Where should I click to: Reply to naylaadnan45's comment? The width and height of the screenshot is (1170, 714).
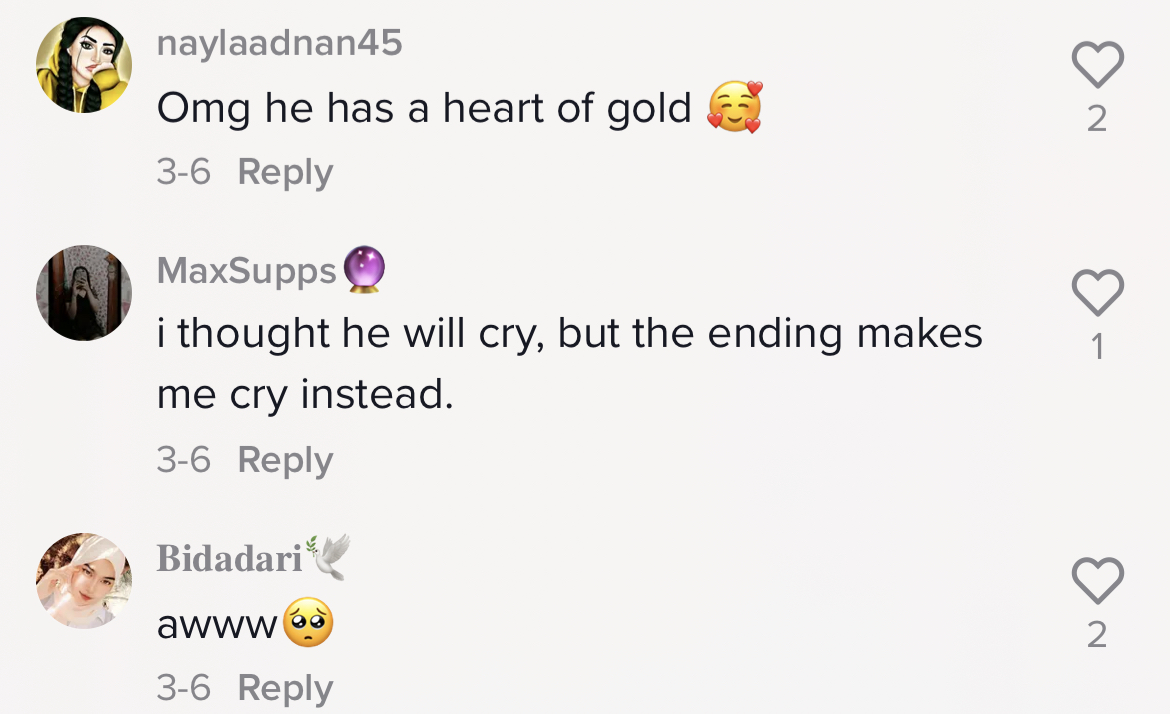285,172
